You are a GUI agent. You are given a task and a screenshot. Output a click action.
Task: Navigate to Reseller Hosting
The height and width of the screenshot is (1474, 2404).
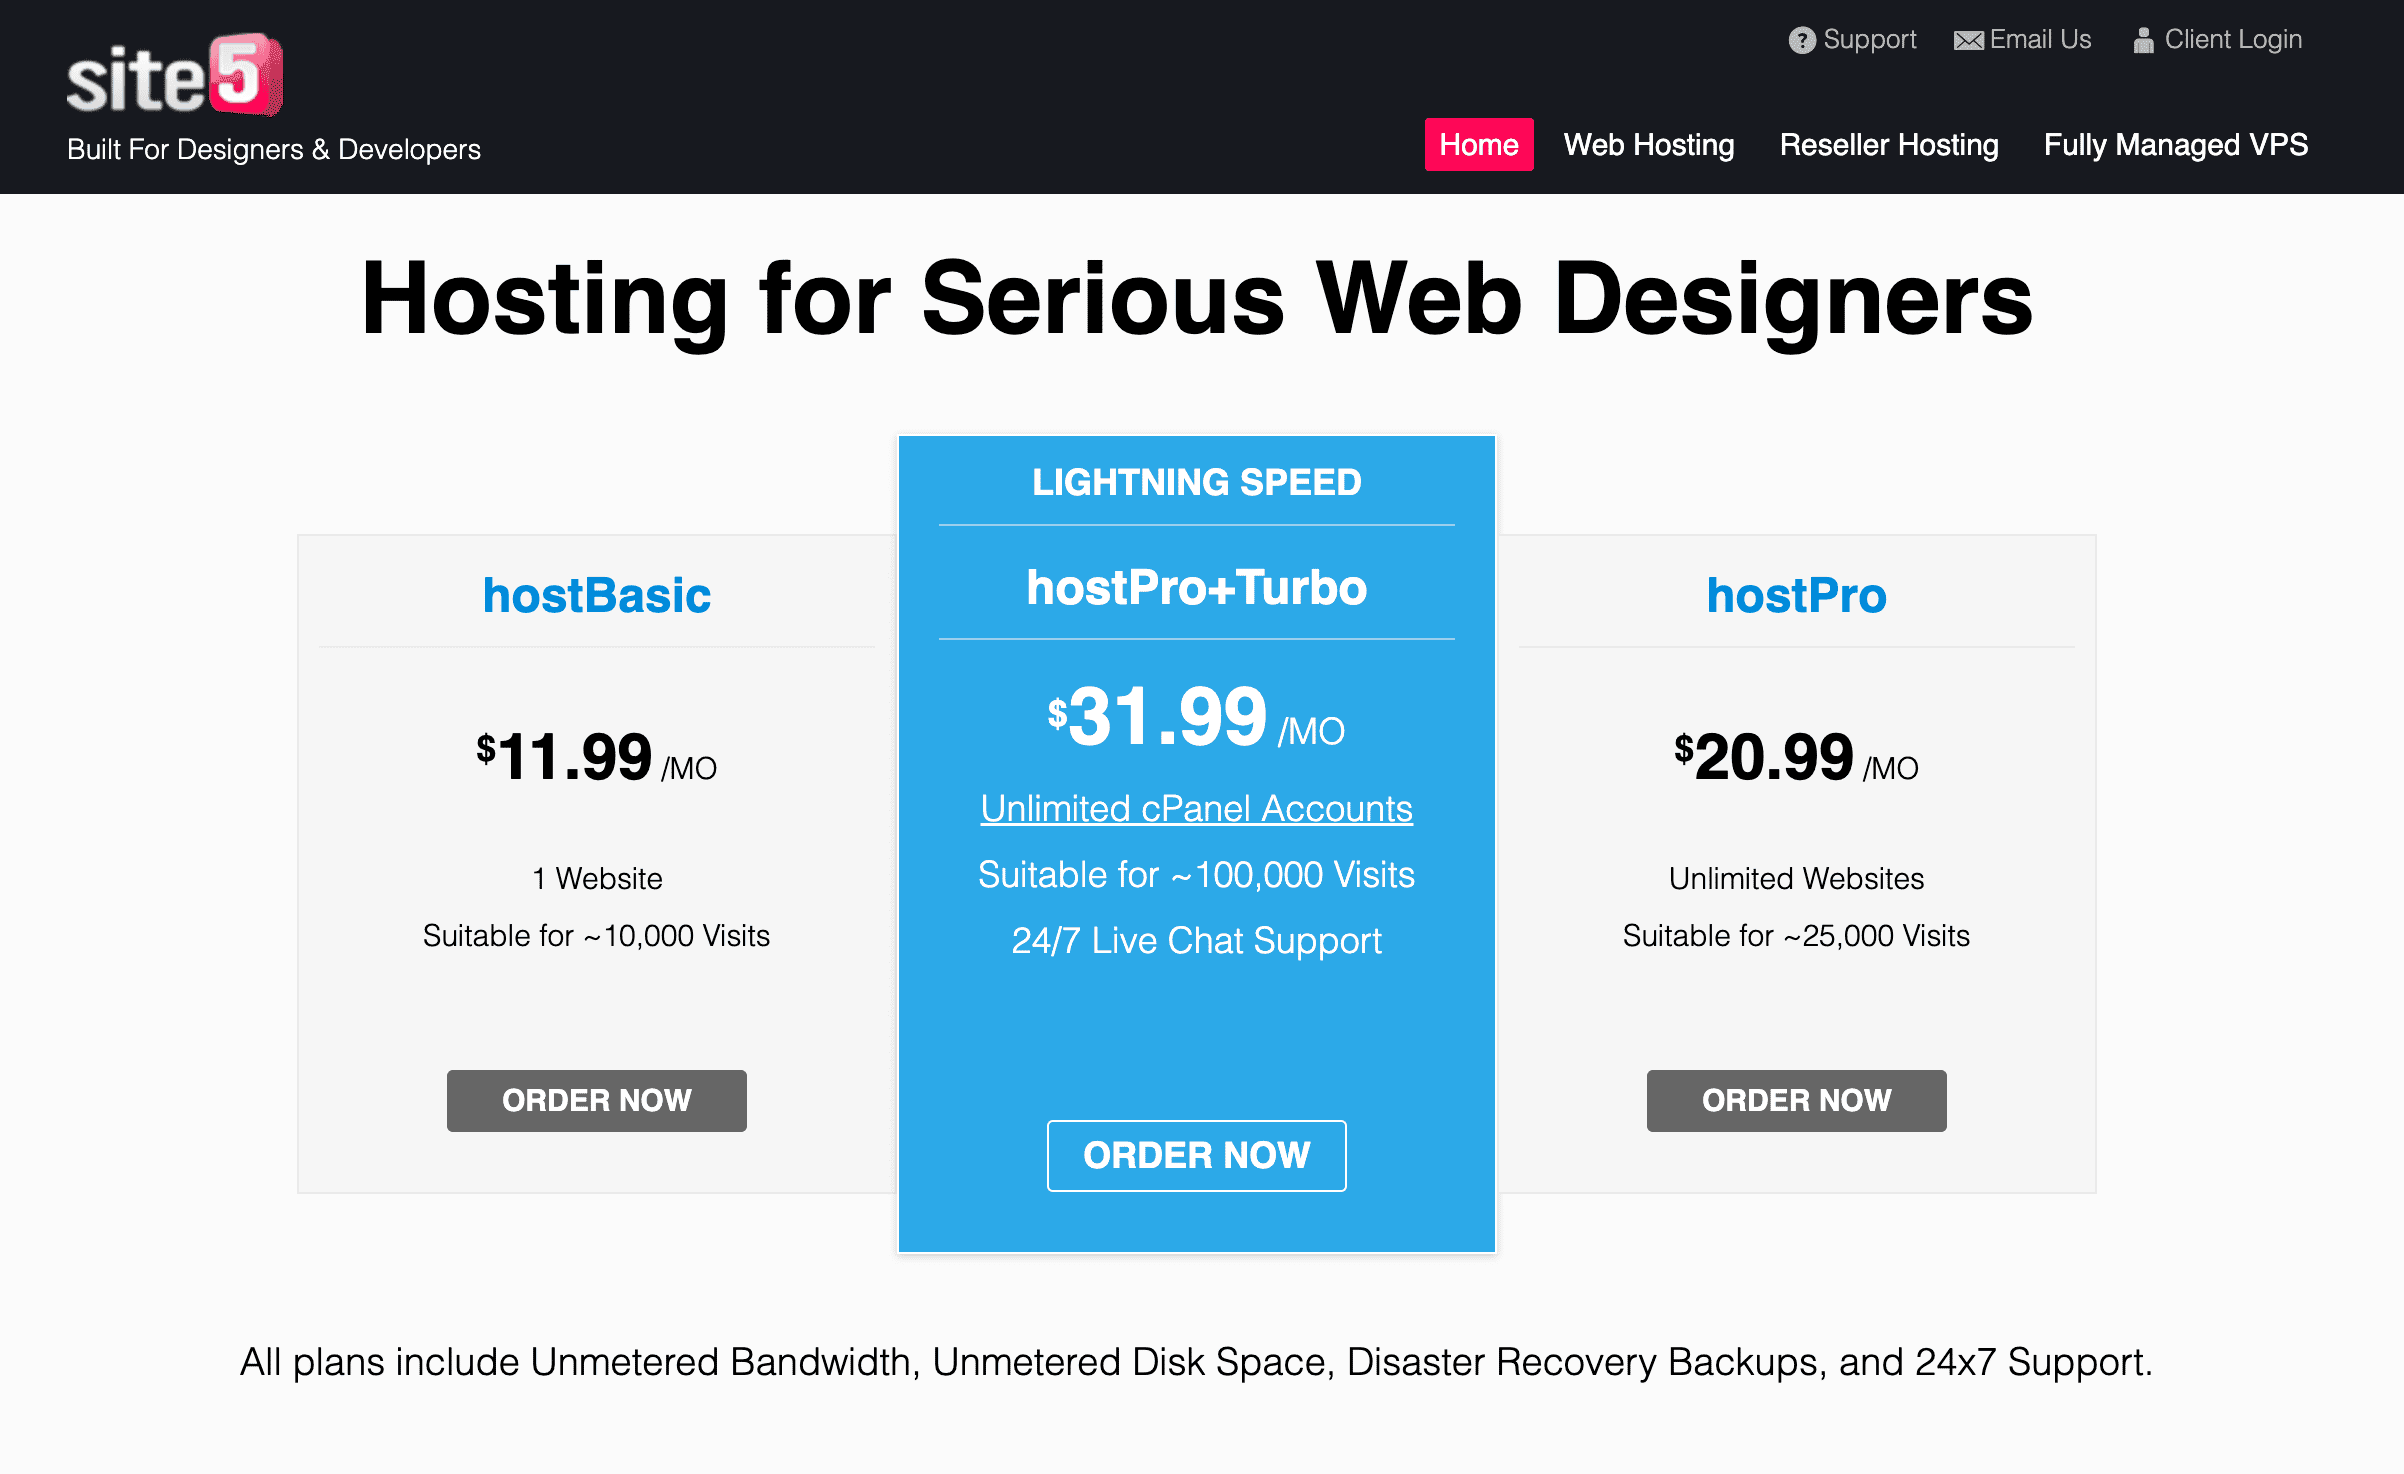pyautogui.click(x=1888, y=145)
